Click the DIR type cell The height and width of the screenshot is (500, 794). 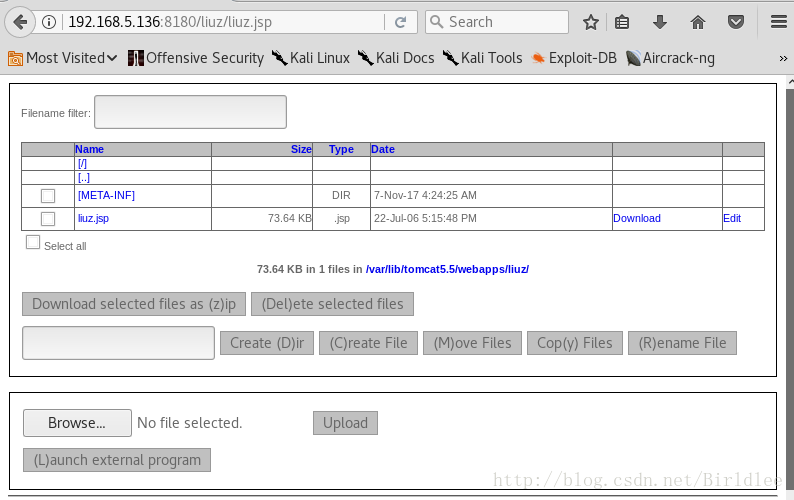tap(341, 196)
